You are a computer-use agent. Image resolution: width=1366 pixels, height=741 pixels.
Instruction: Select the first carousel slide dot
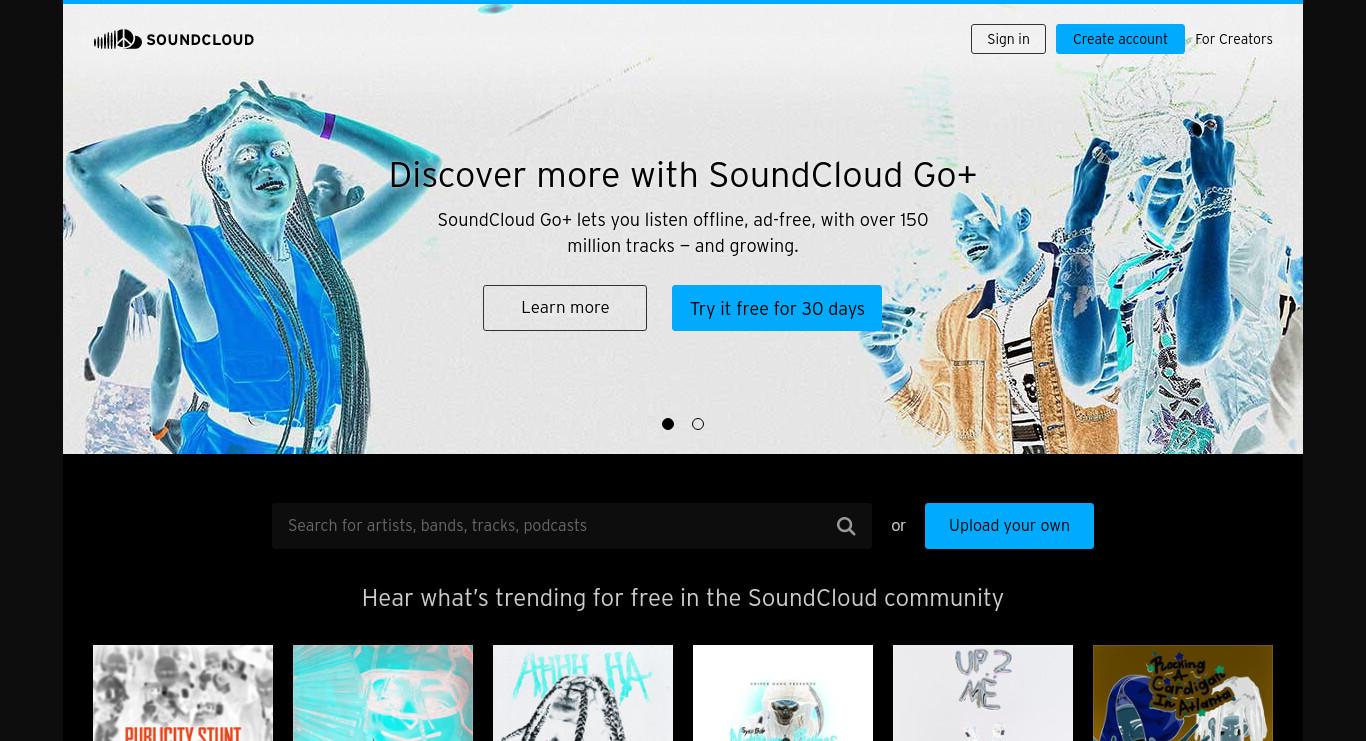coord(668,424)
